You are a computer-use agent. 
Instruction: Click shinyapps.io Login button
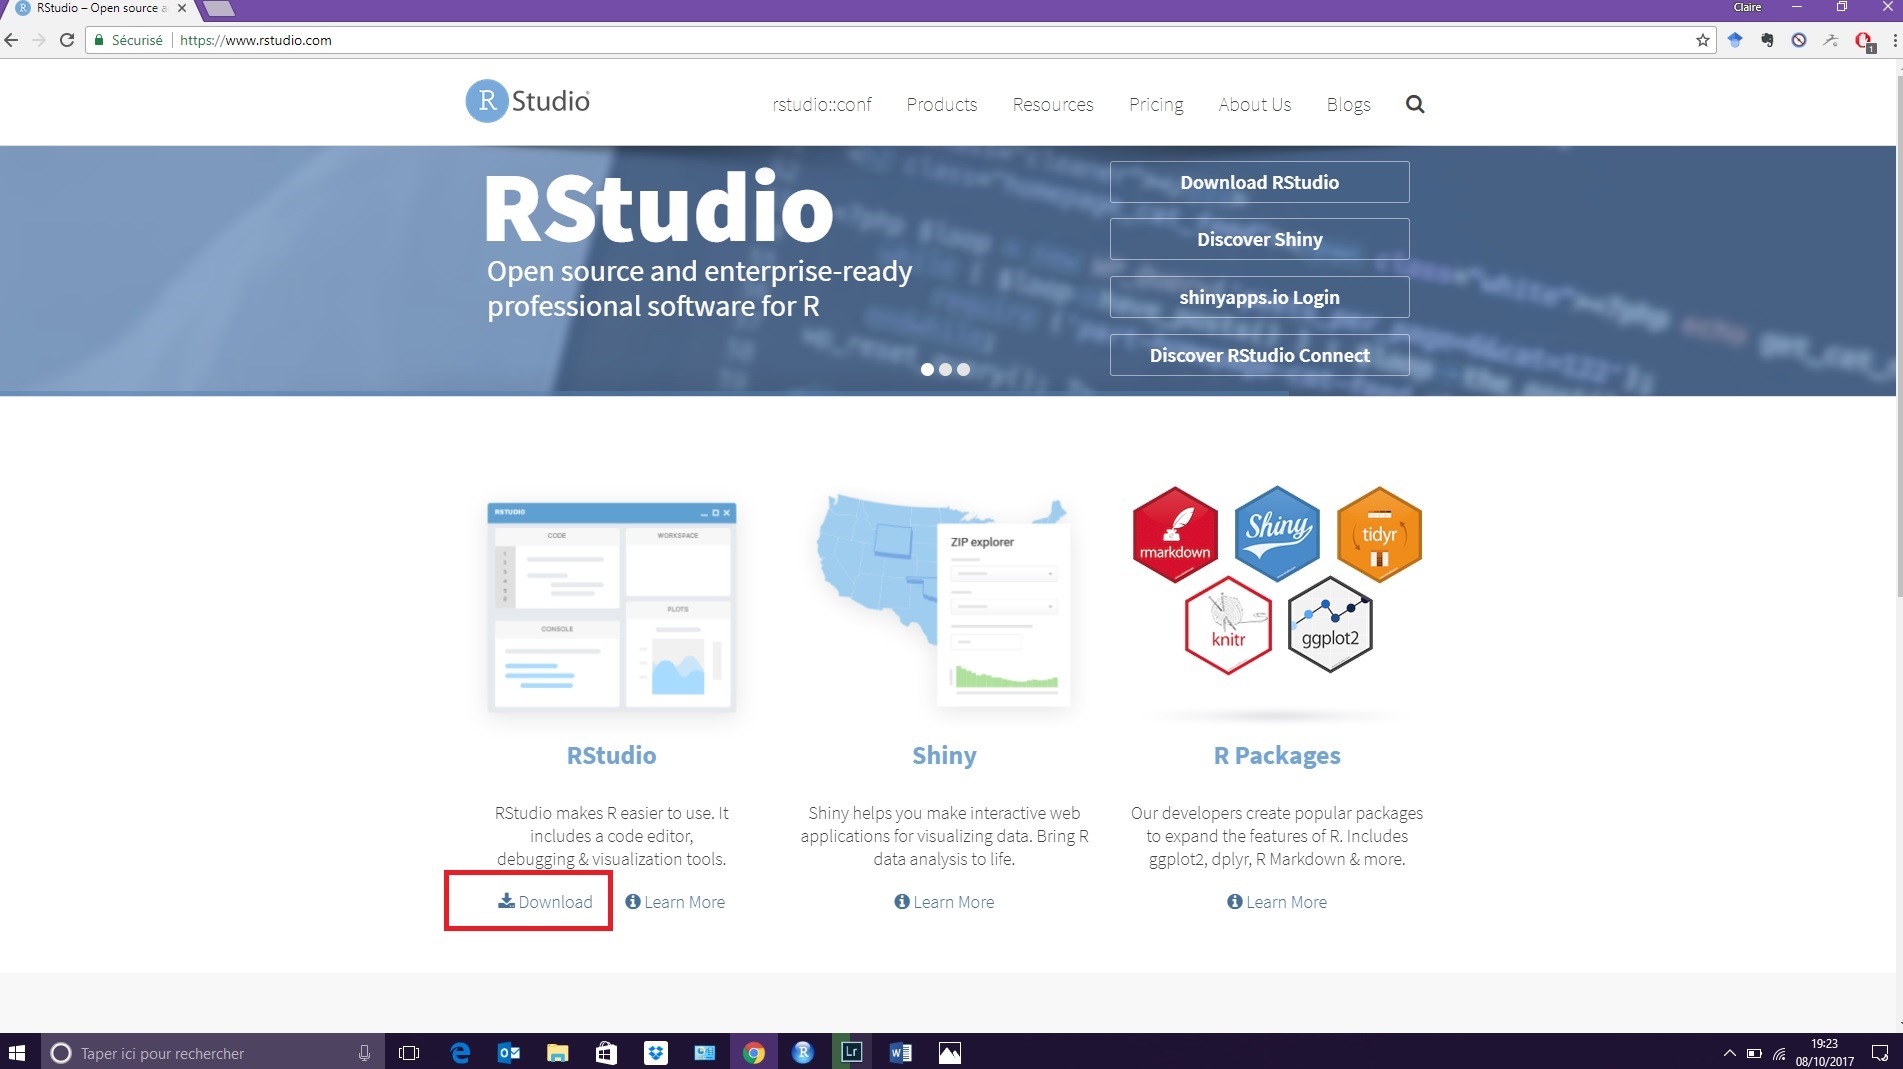point(1260,297)
